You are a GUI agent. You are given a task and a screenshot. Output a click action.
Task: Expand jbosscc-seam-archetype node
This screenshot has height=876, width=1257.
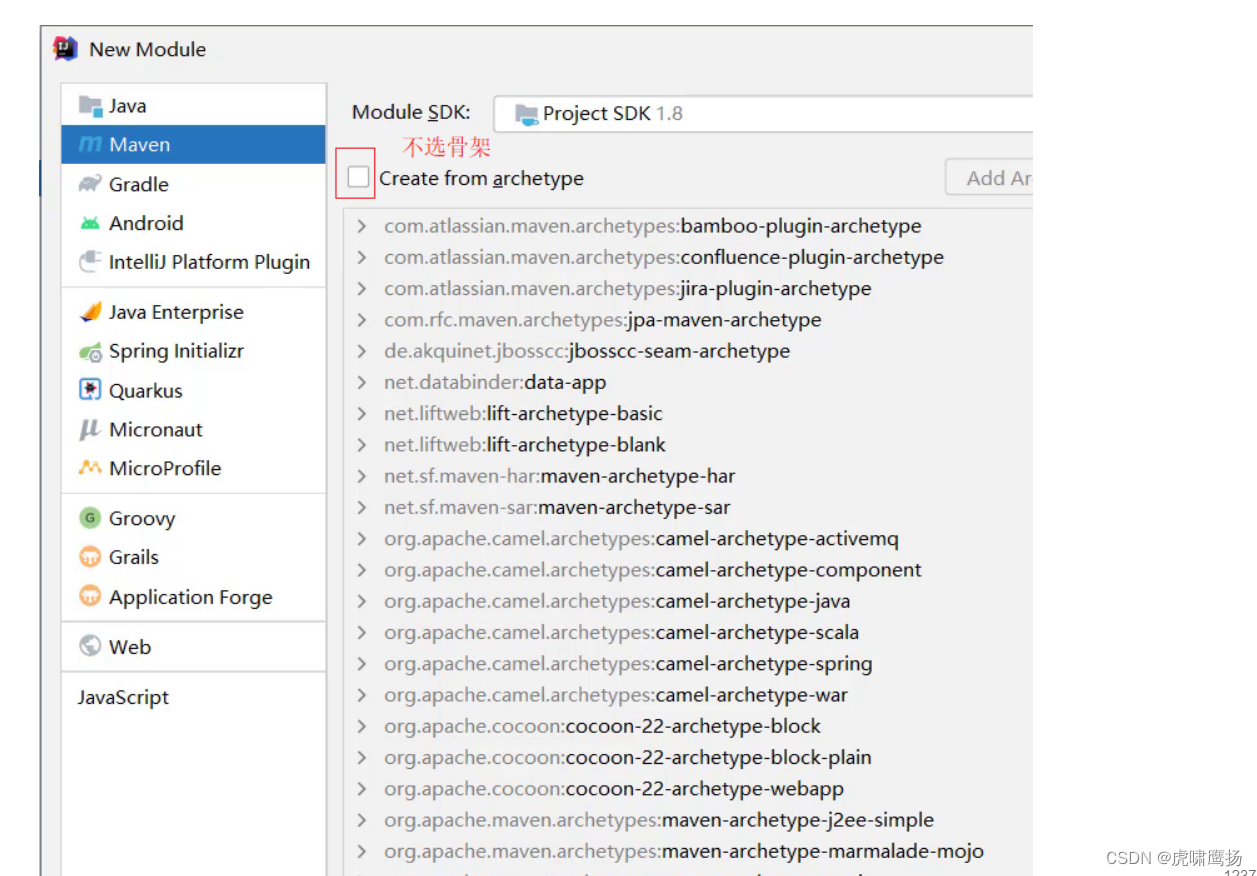tap(362, 352)
